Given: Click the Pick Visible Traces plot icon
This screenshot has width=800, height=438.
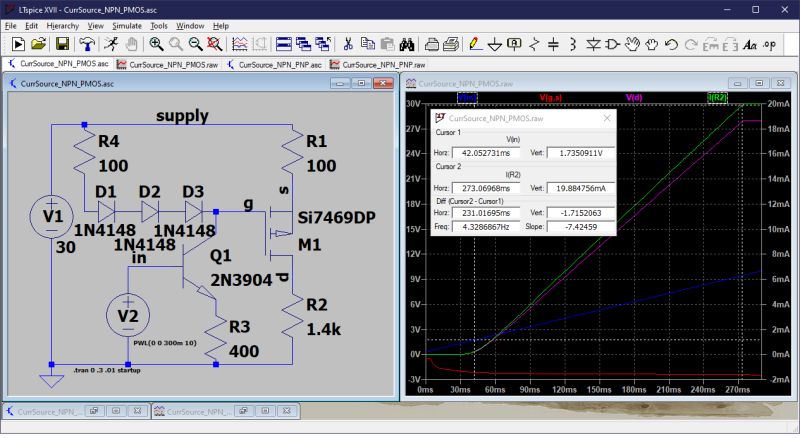Looking at the screenshot, I should [239, 44].
